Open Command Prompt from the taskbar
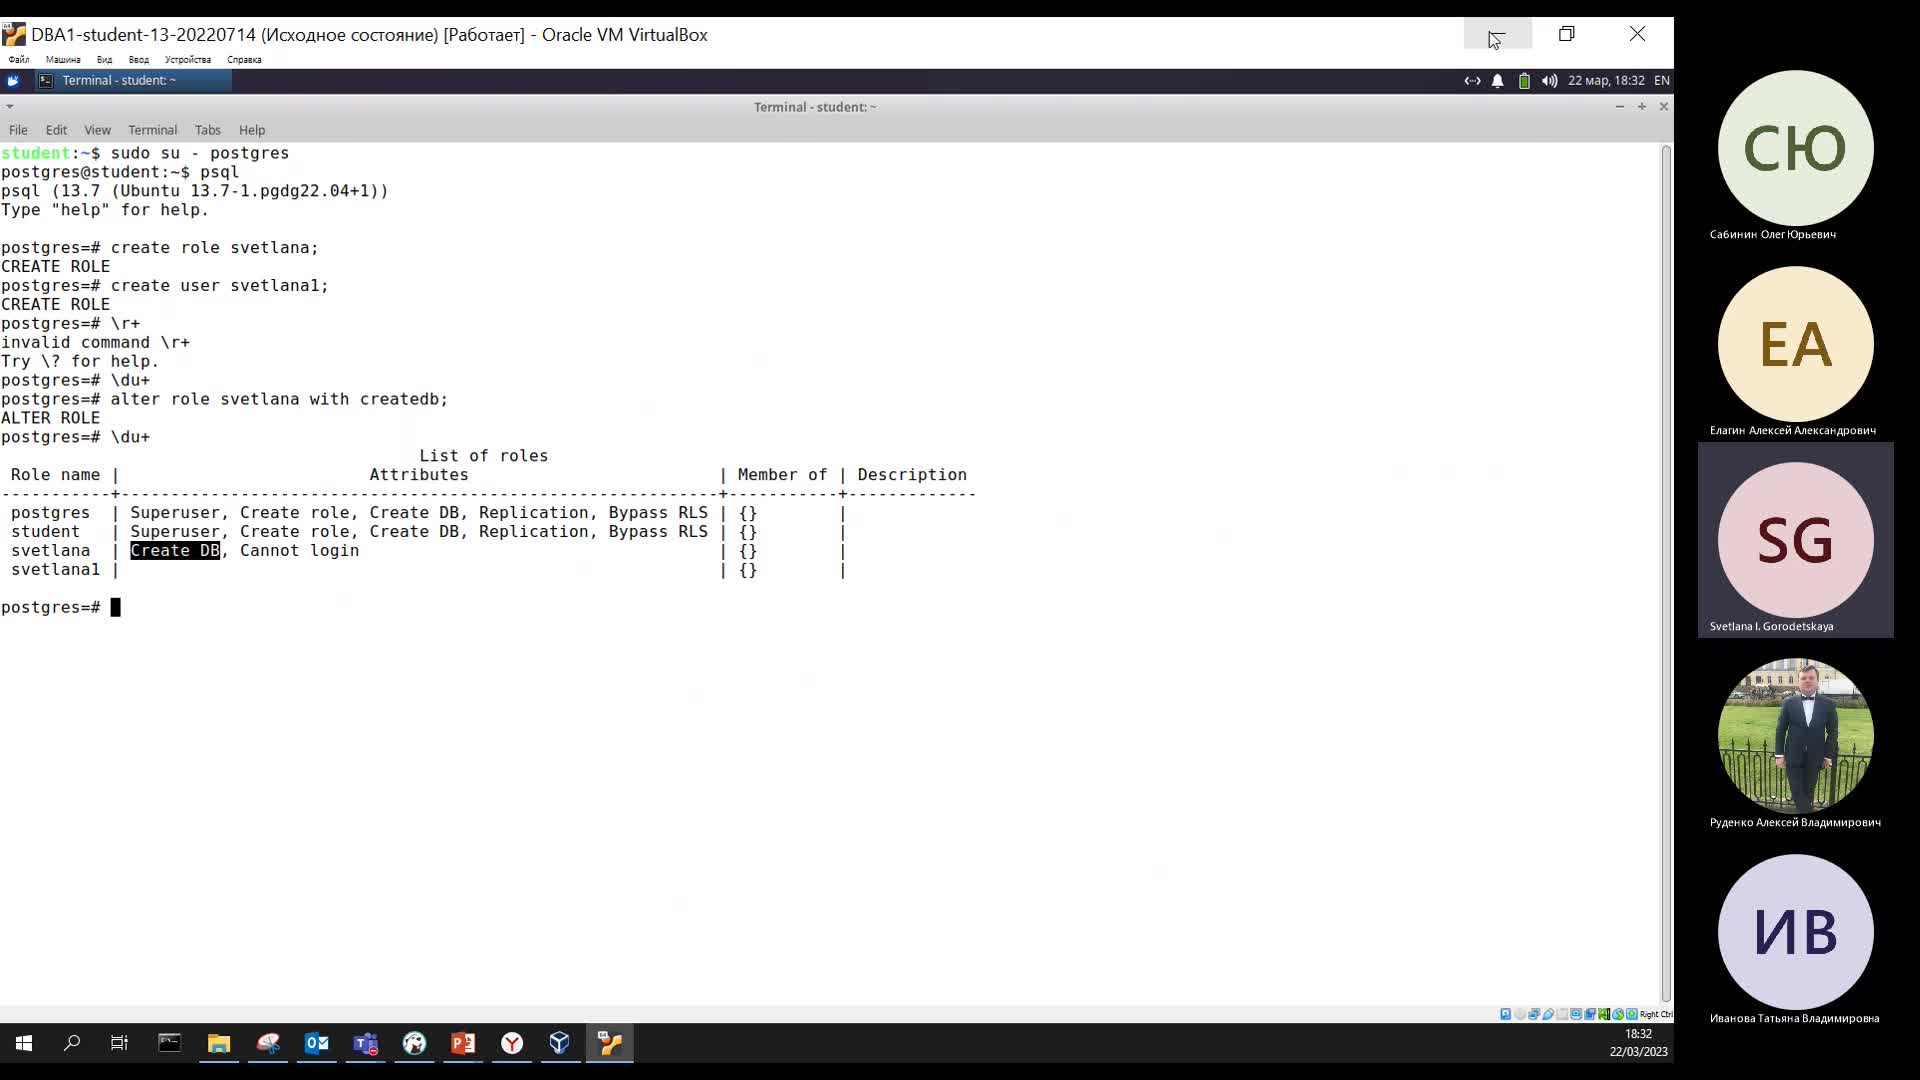Viewport: 1920px width, 1080px height. click(x=170, y=1044)
